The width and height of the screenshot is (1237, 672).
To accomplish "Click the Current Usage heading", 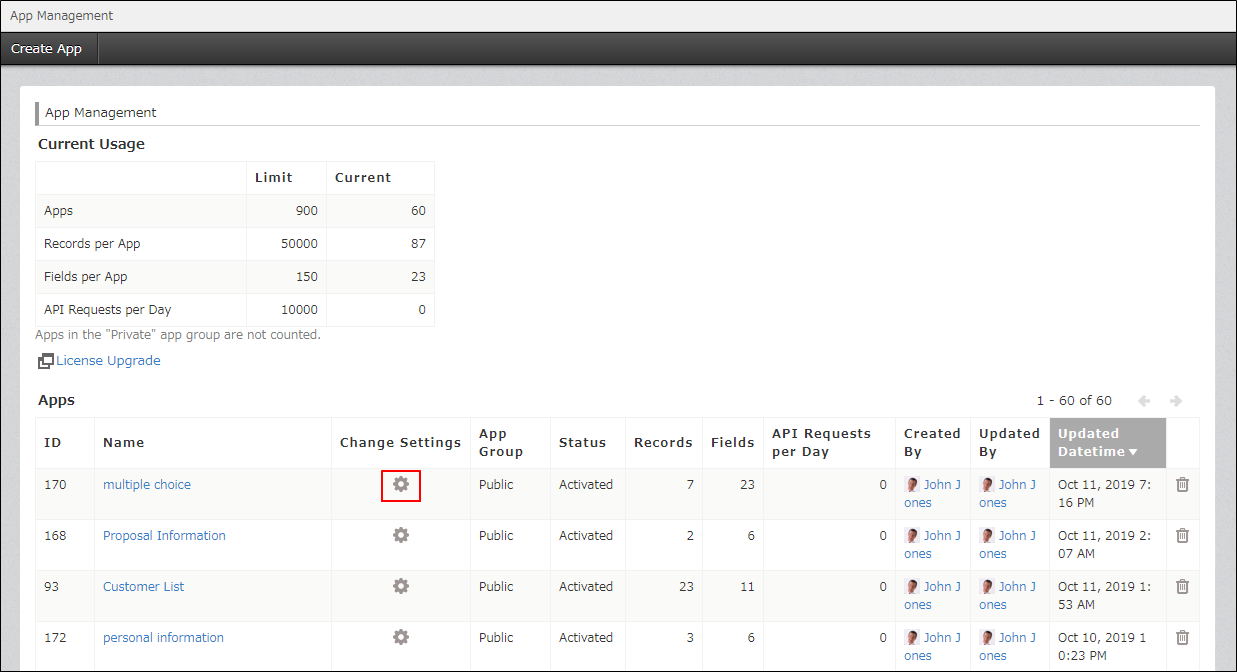I will tap(91, 144).
